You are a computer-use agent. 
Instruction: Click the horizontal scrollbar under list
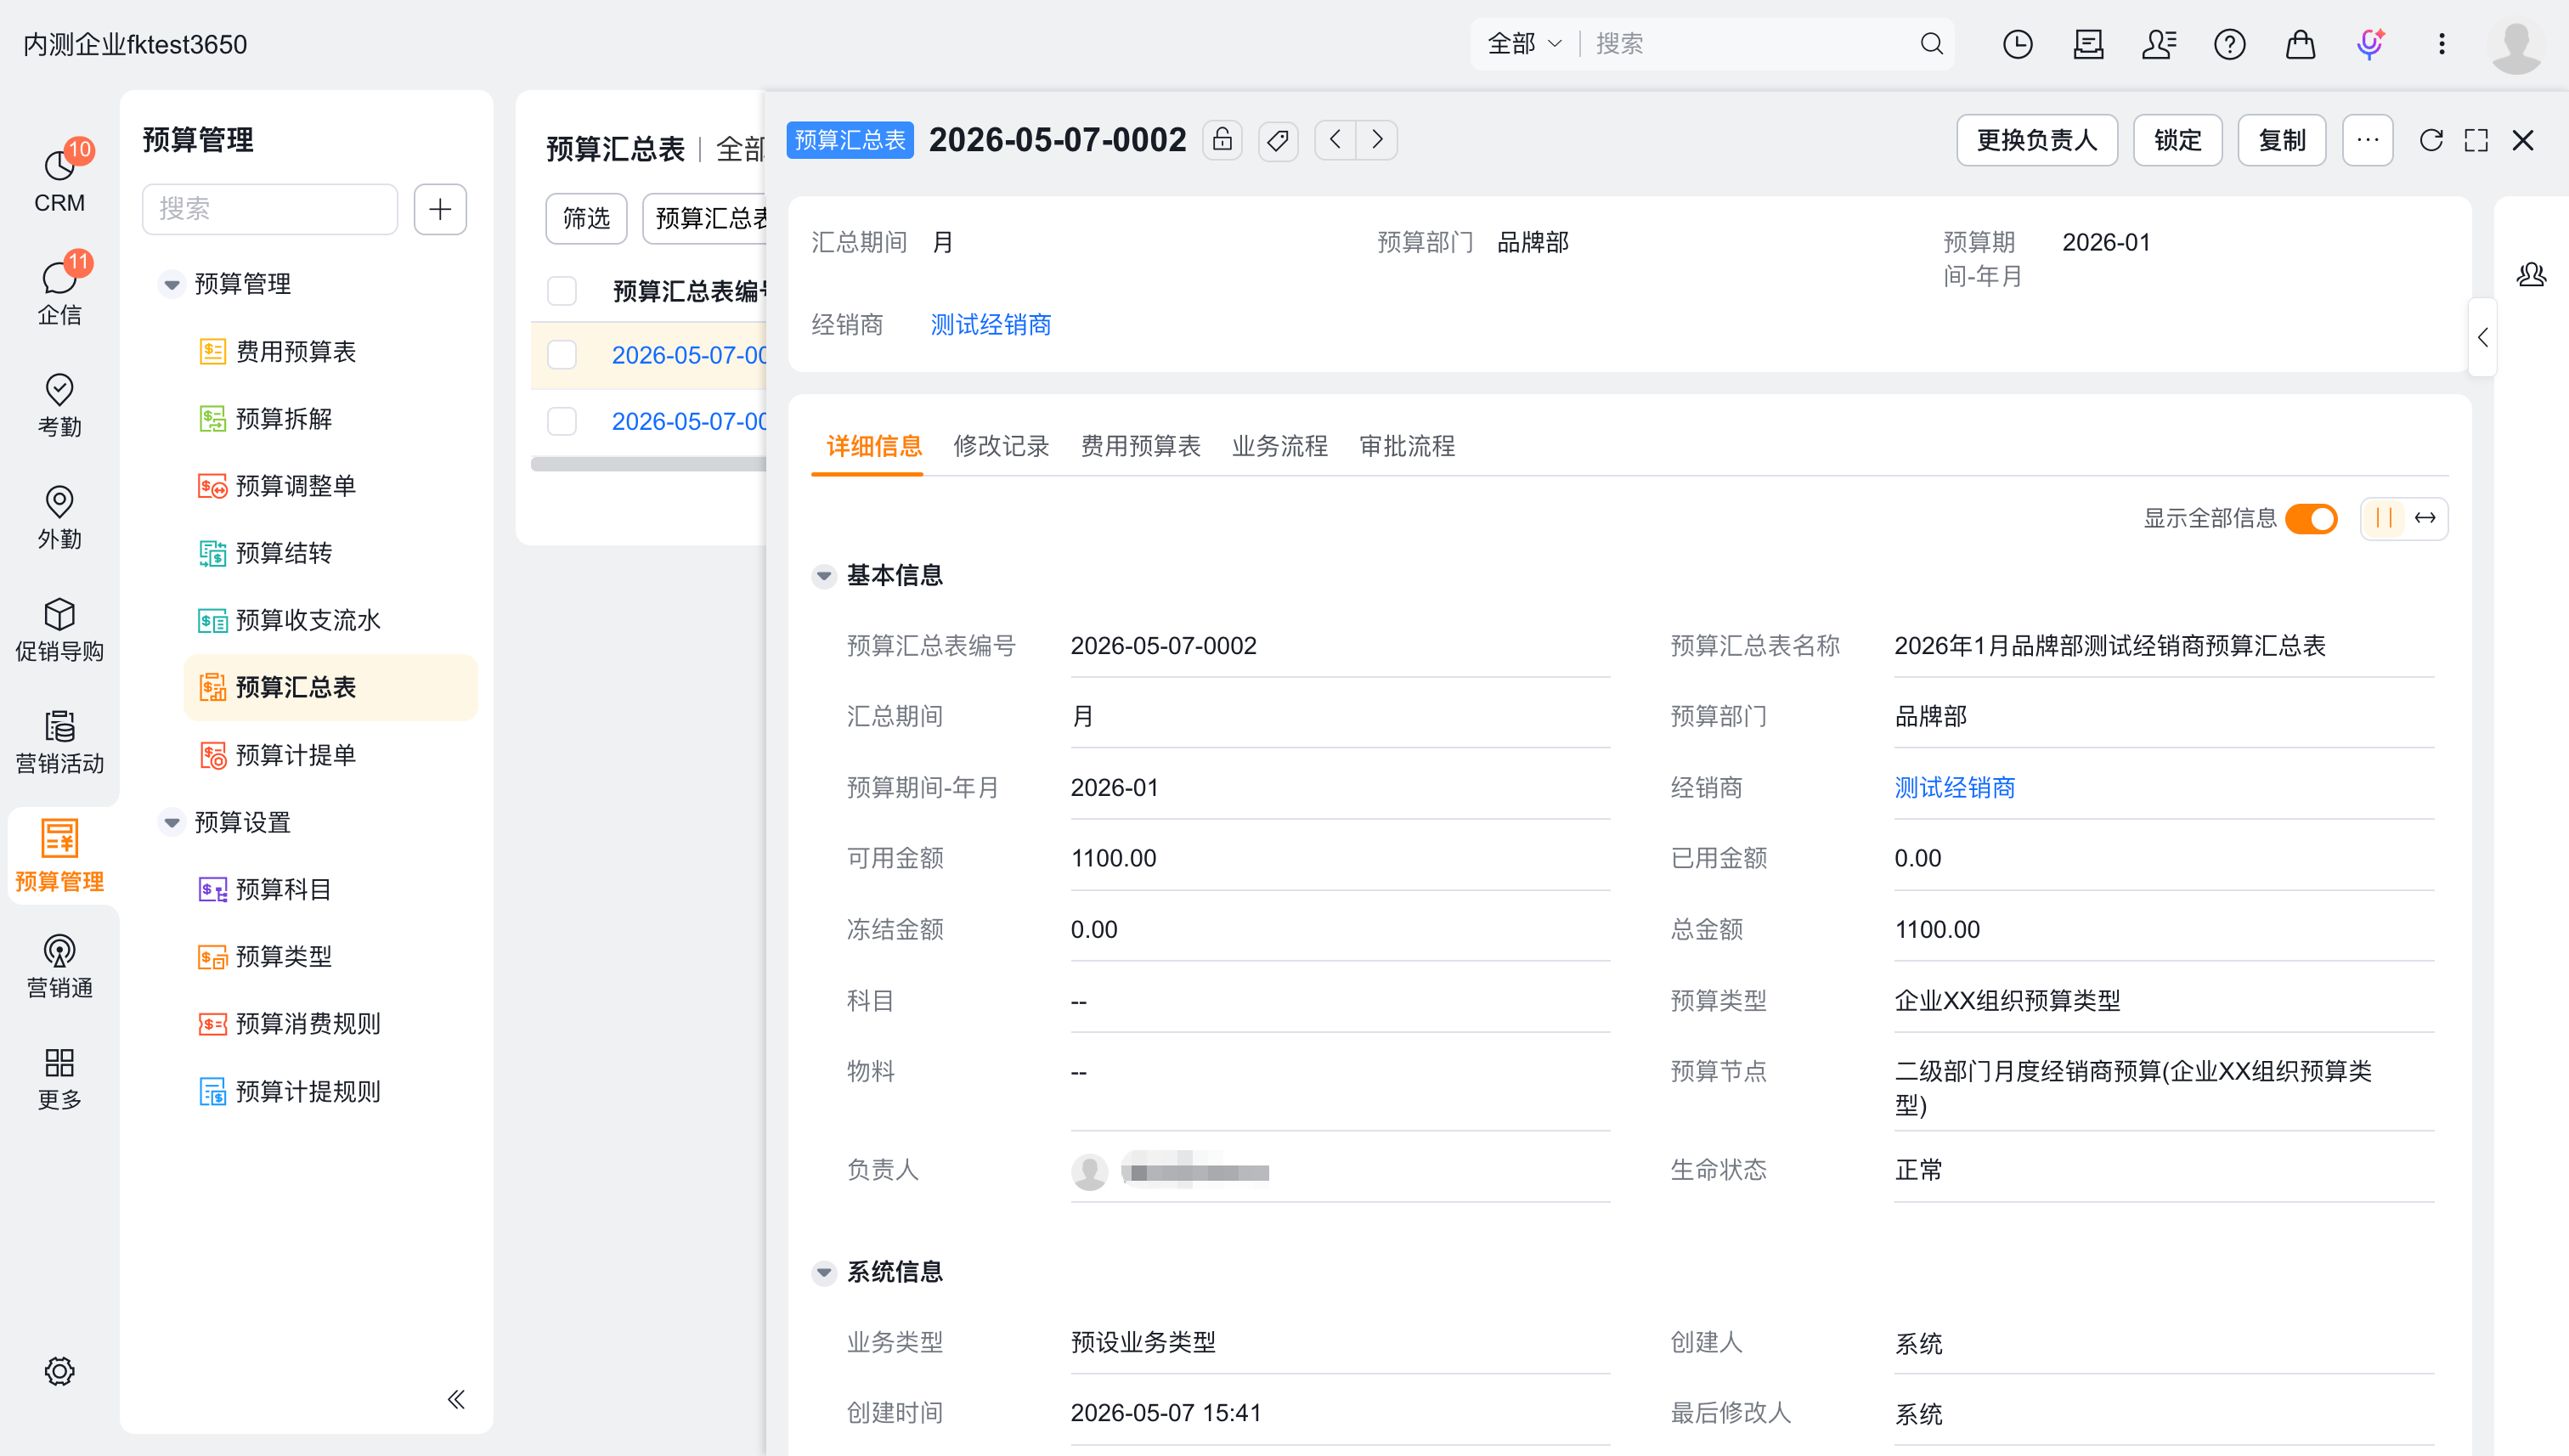pos(648,464)
